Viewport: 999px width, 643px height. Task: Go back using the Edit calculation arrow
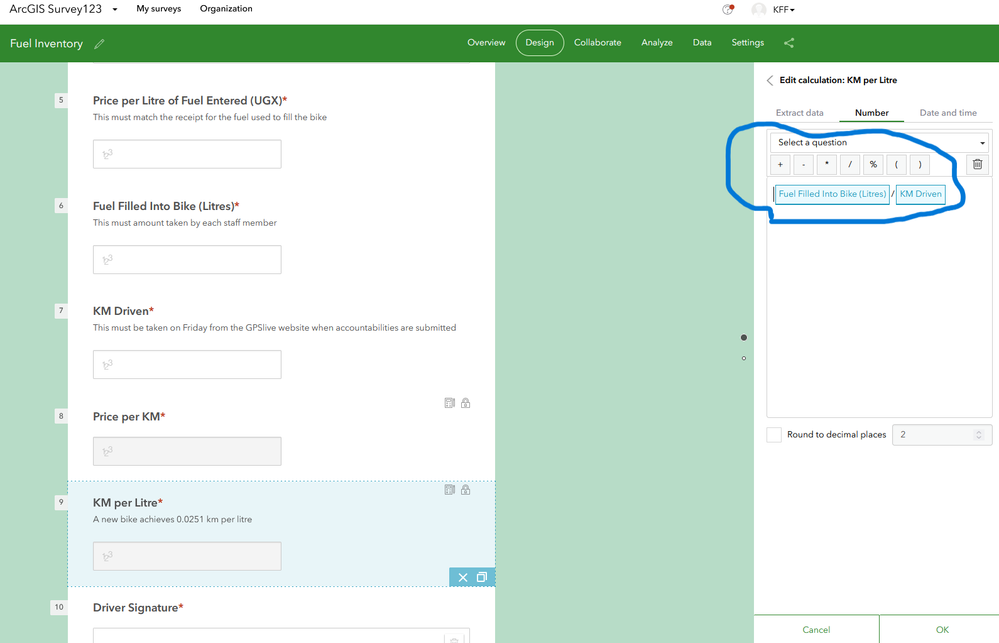[770, 80]
